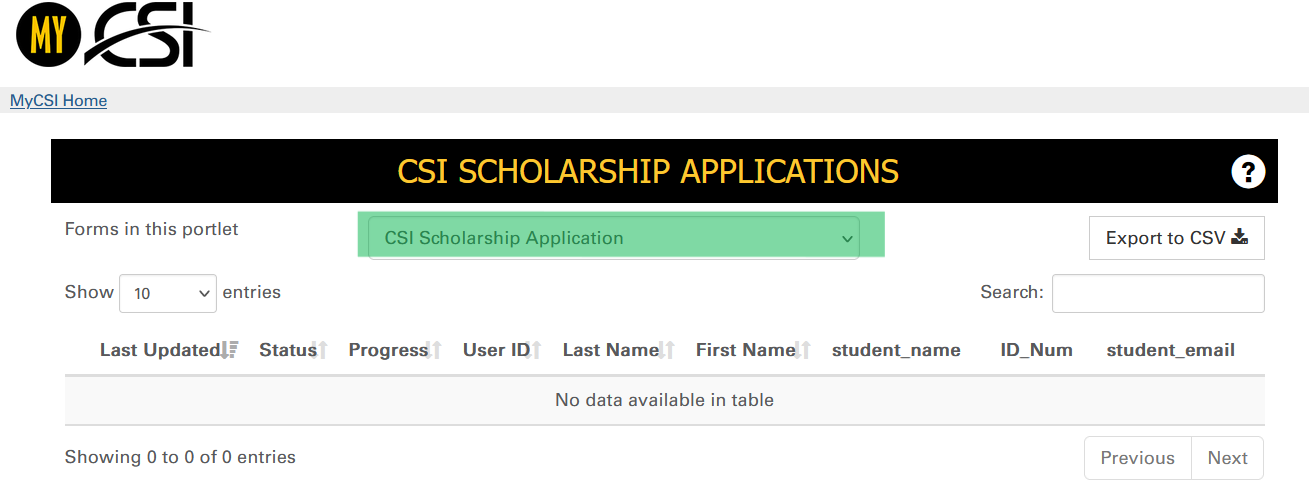The height and width of the screenshot is (496, 1309).
Task: Click the Export to CSV button
Action: tap(1176, 238)
